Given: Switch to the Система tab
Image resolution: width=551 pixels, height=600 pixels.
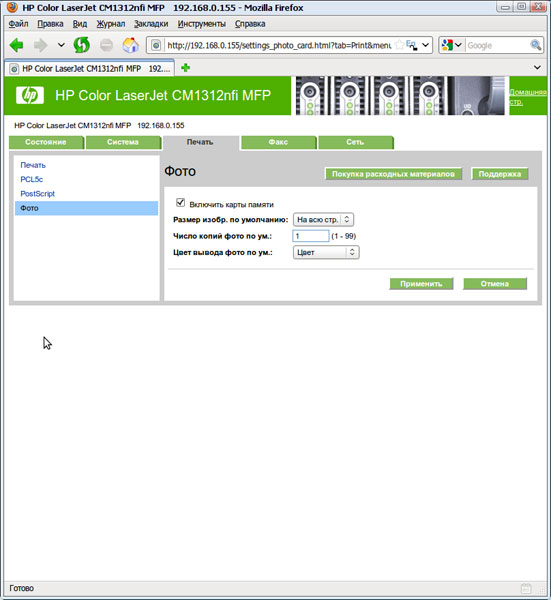Looking at the screenshot, I should (x=123, y=142).
